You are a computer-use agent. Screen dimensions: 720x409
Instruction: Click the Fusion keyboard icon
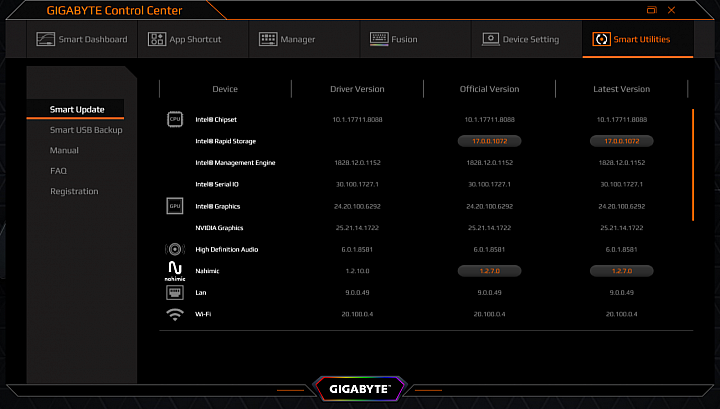pos(379,39)
